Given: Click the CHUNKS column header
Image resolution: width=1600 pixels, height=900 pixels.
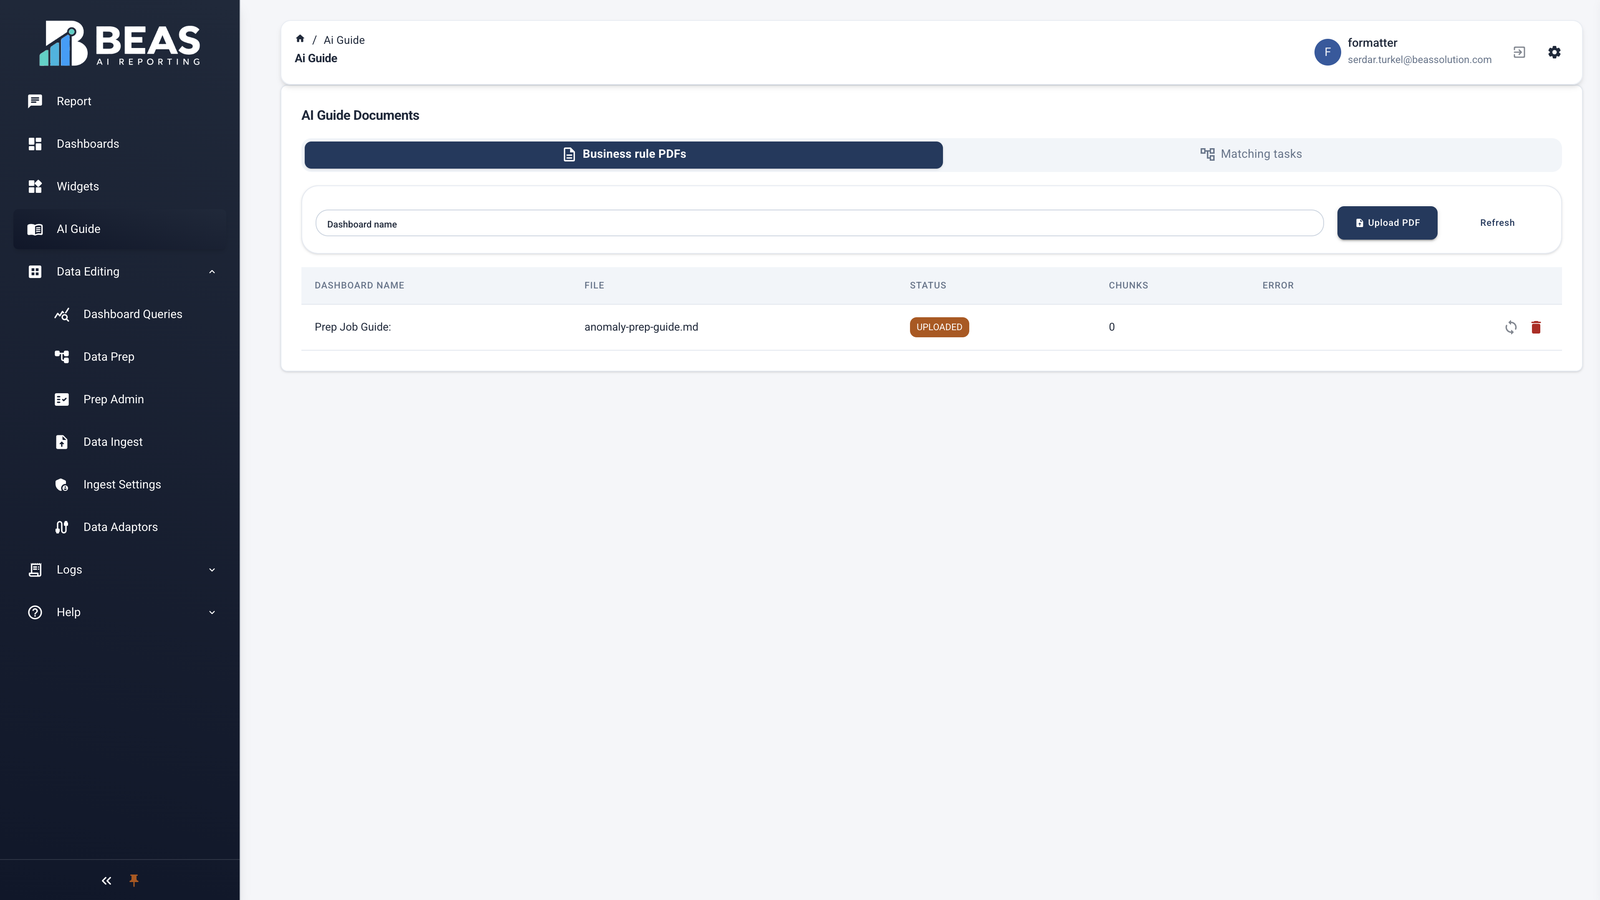Looking at the screenshot, I should (1128, 286).
